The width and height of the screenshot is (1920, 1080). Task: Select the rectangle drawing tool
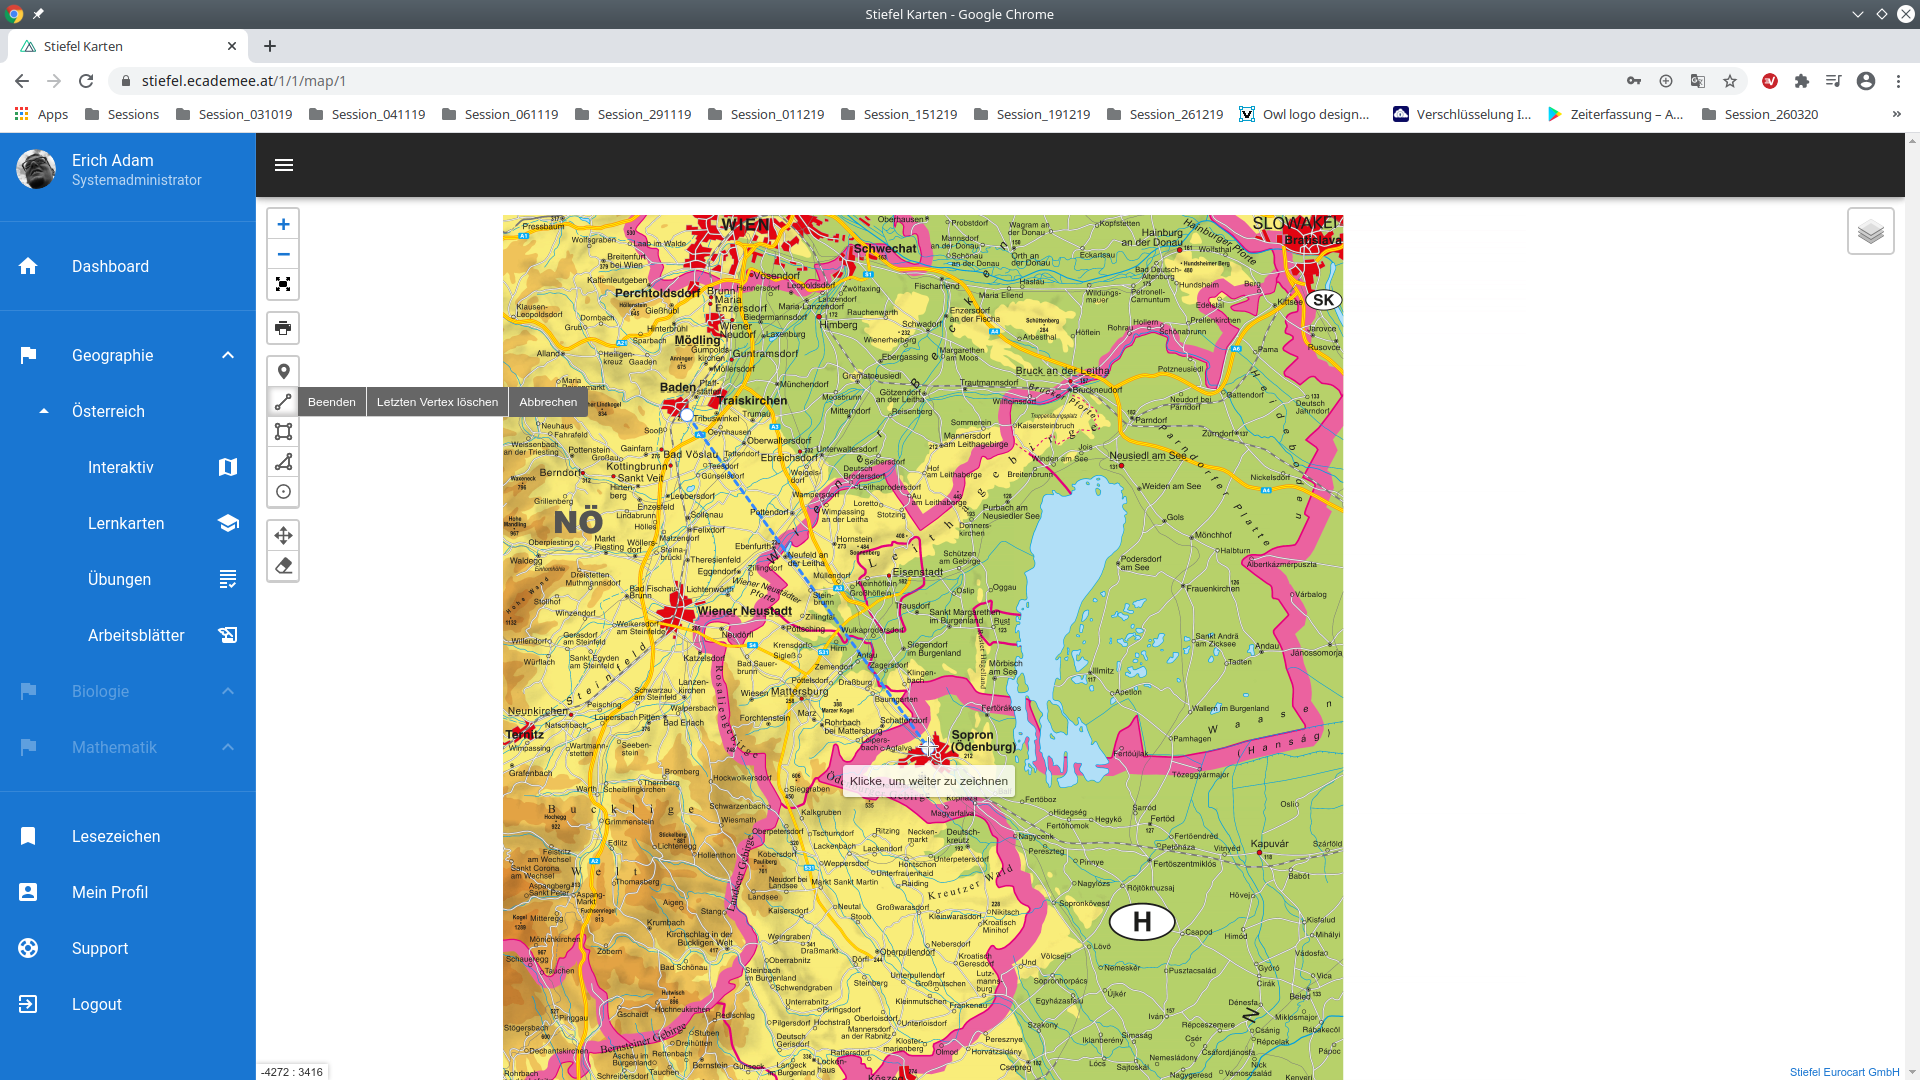tap(283, 431)
